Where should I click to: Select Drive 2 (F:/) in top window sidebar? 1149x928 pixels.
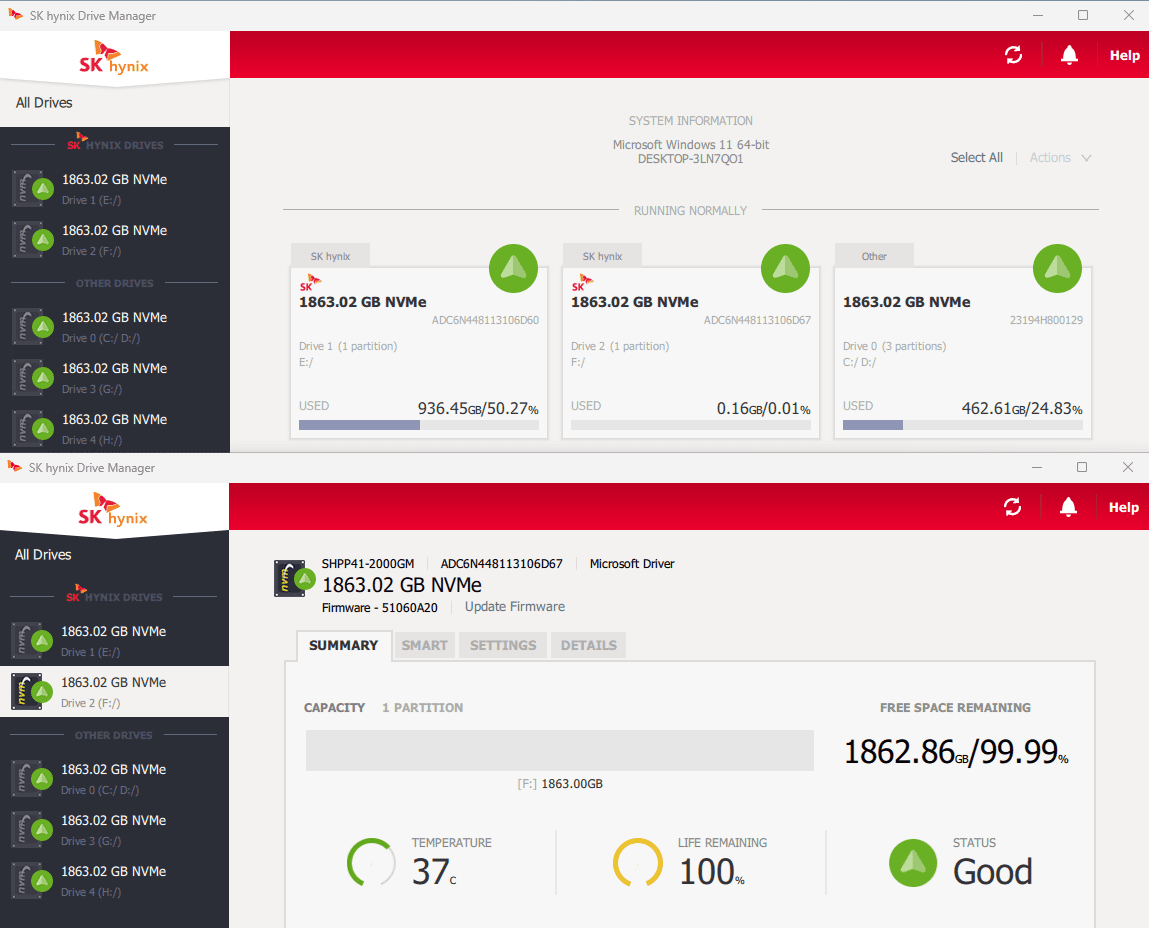(x=115, y=240)
